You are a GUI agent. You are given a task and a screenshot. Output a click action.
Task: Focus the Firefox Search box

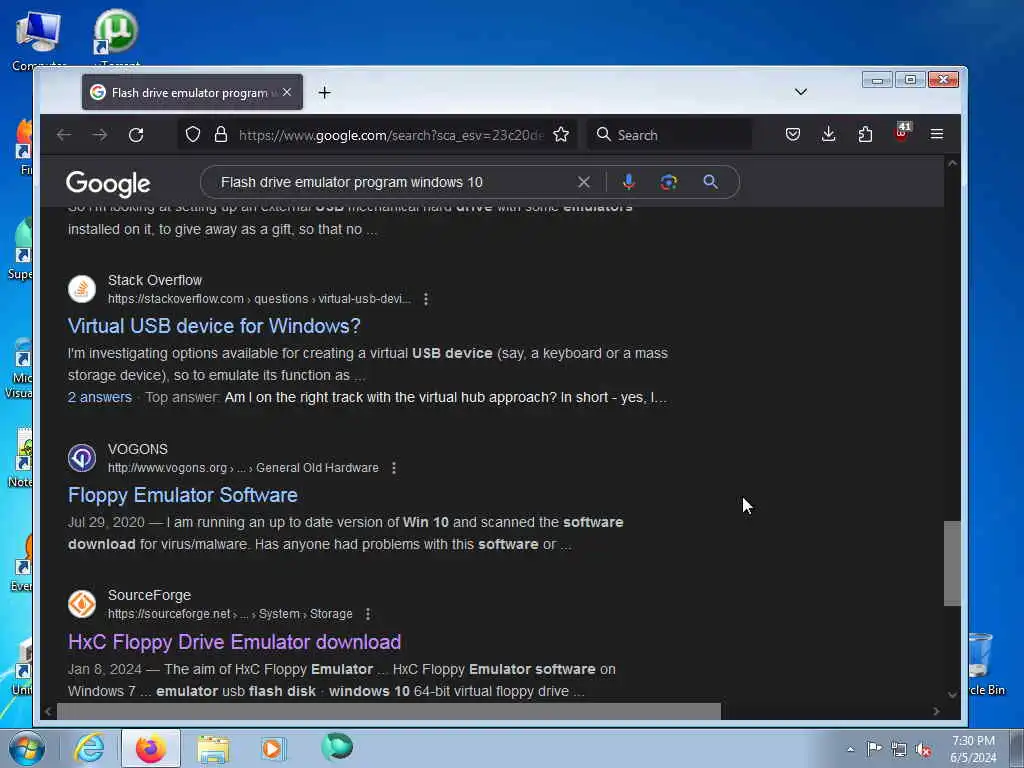click(669, 135)
